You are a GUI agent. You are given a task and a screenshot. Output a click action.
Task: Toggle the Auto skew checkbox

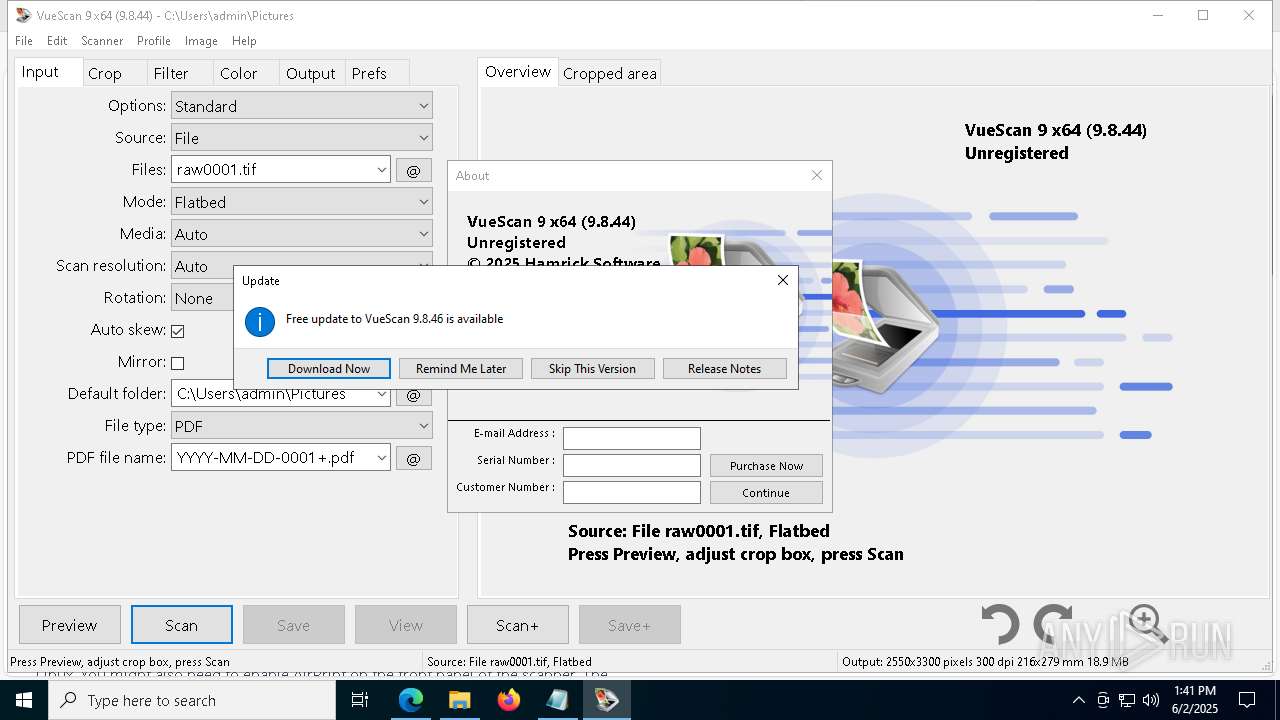coord(178,331)
